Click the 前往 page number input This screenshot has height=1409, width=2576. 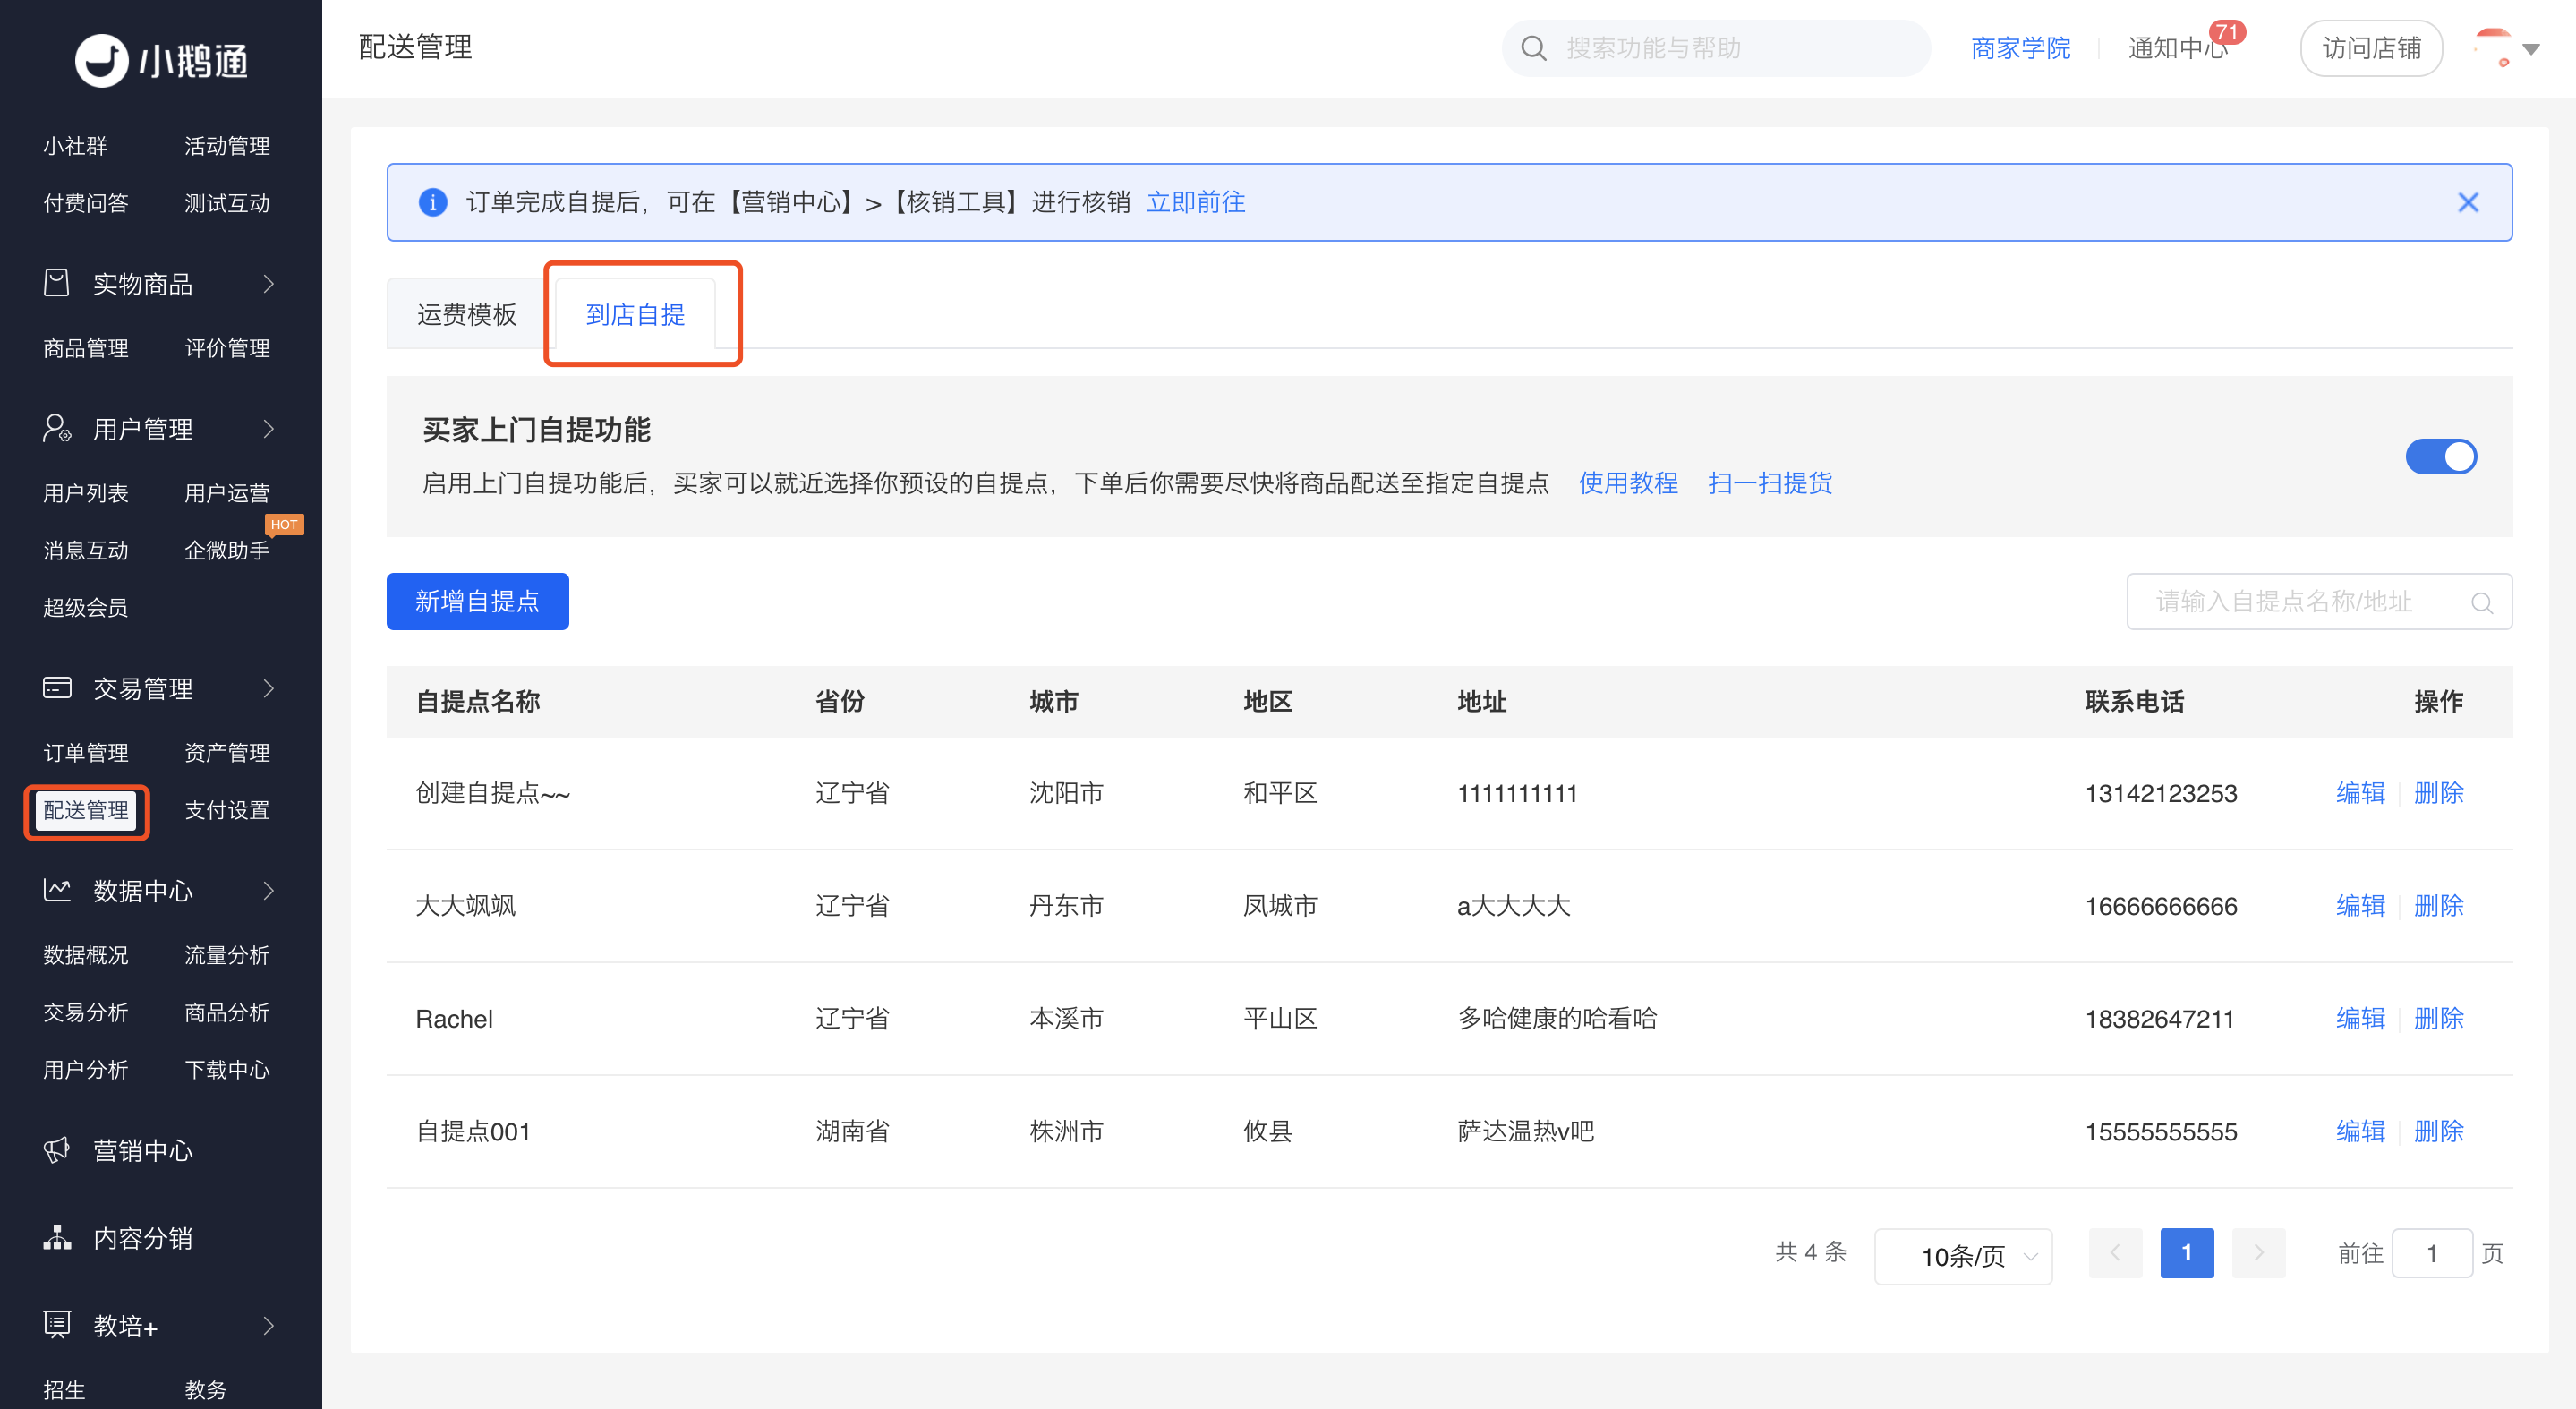(x=2431, y=1252)
